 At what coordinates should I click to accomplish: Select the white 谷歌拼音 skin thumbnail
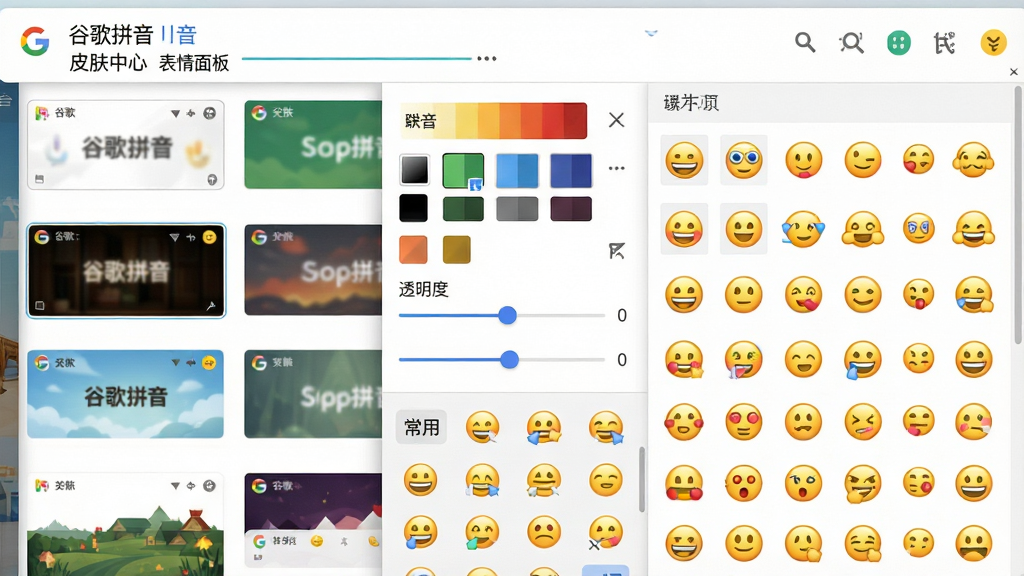[x=125, y=145]
